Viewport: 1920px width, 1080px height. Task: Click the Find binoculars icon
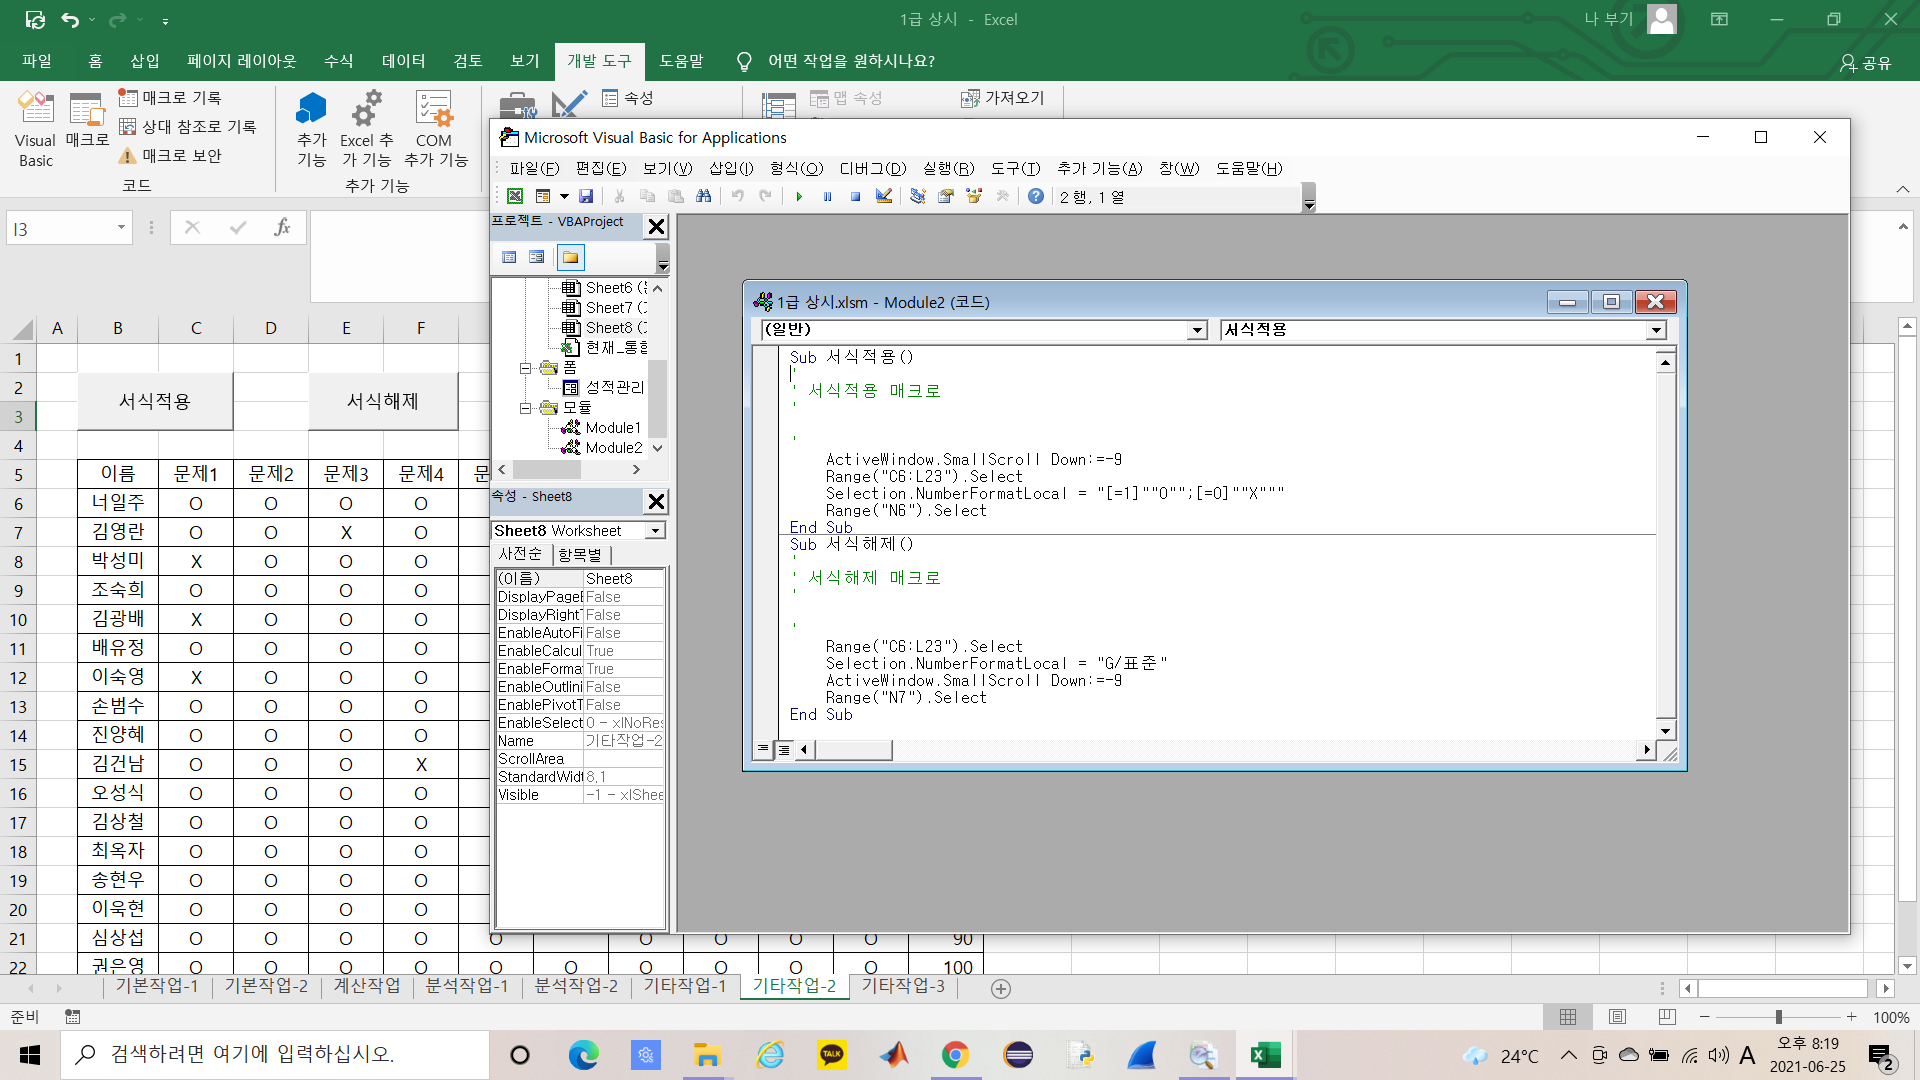(704, 197)
